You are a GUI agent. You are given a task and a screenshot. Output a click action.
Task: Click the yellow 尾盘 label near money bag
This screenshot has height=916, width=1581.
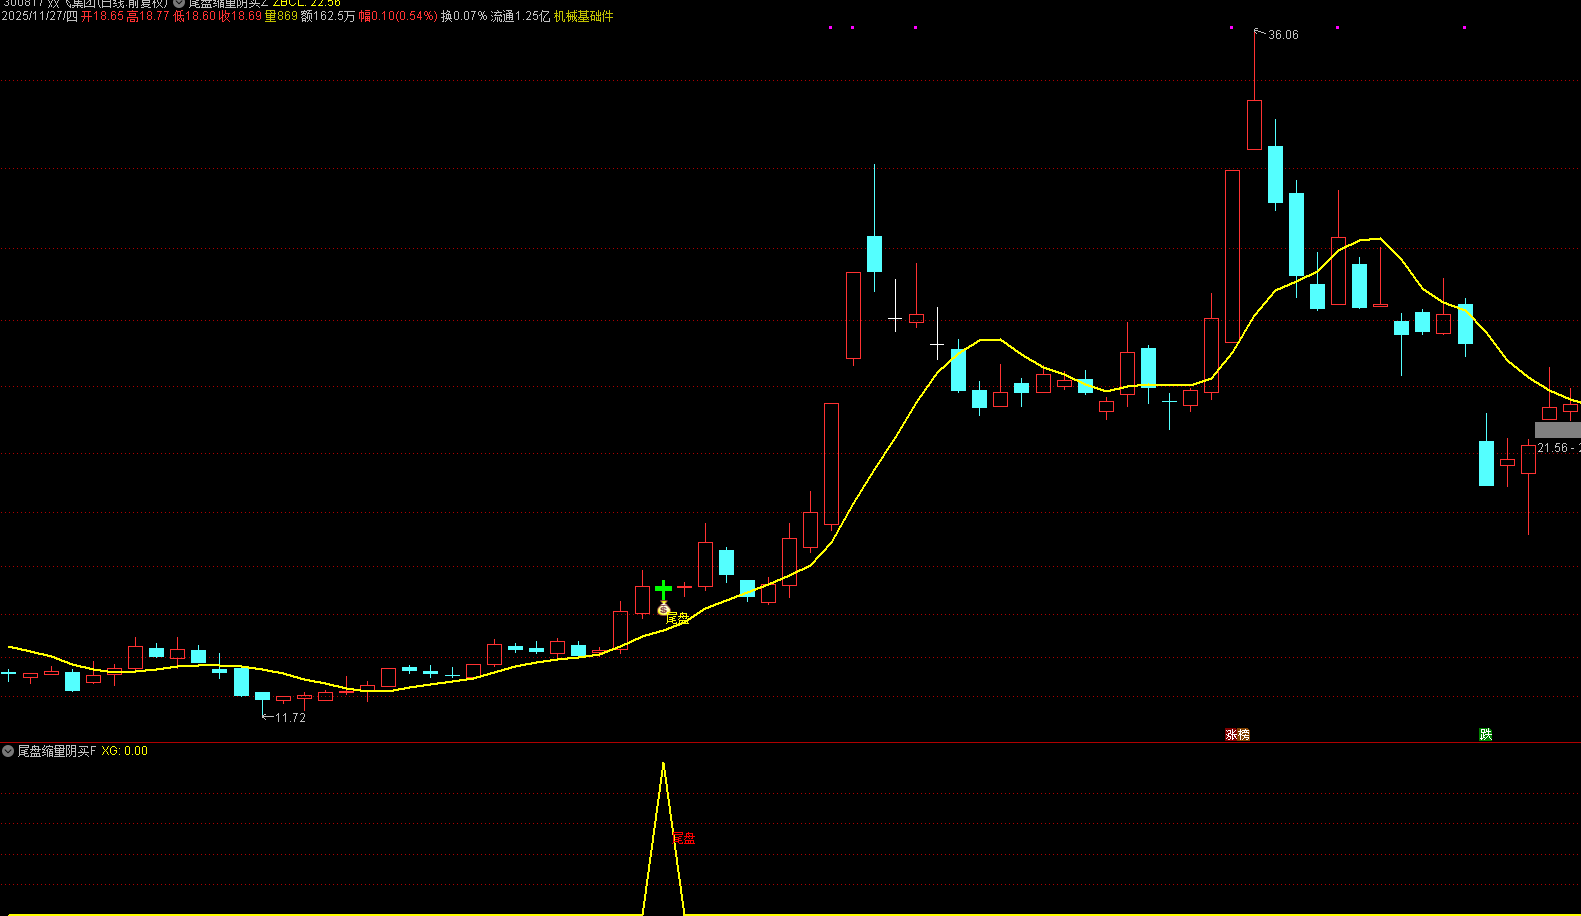(678, 619)
